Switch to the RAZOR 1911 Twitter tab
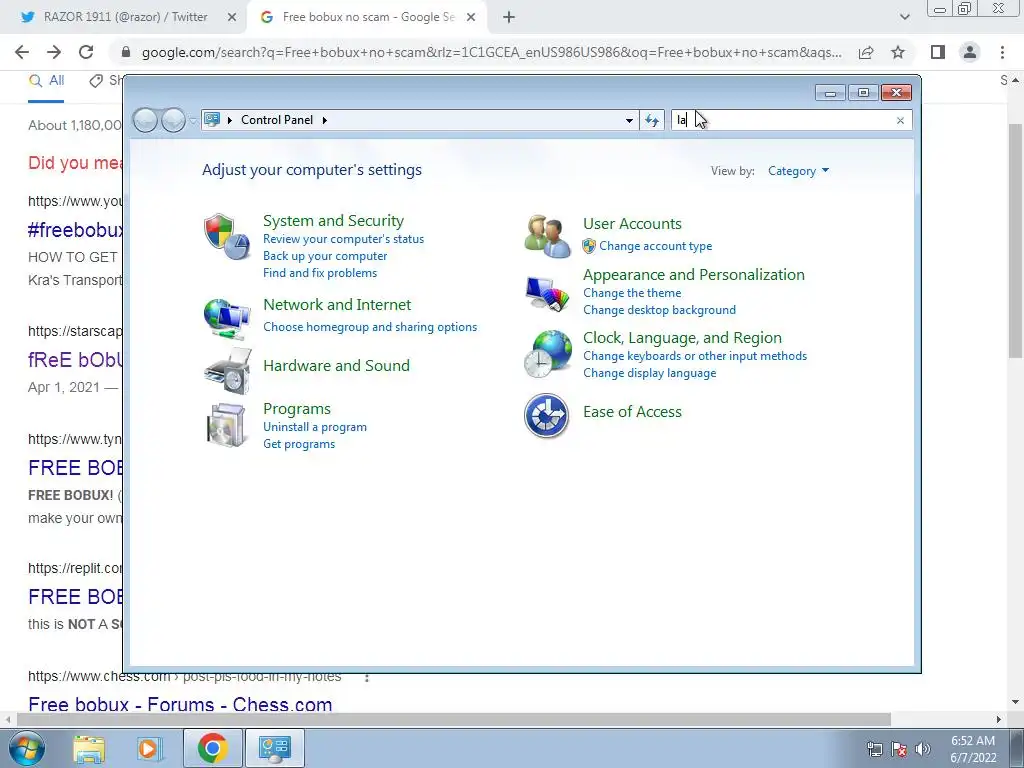This screenshot has height=768, width=1024. point(124,17)
